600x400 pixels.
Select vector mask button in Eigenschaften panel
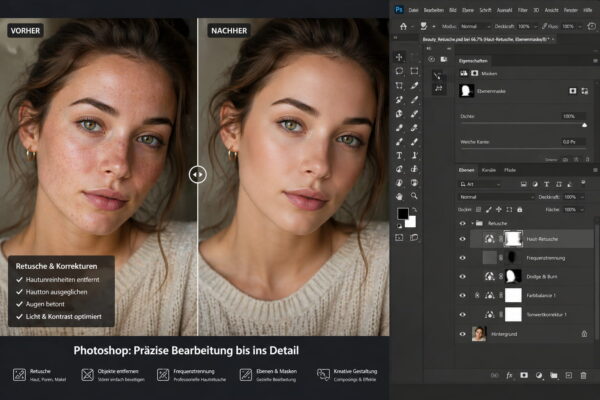pos(584,91)
